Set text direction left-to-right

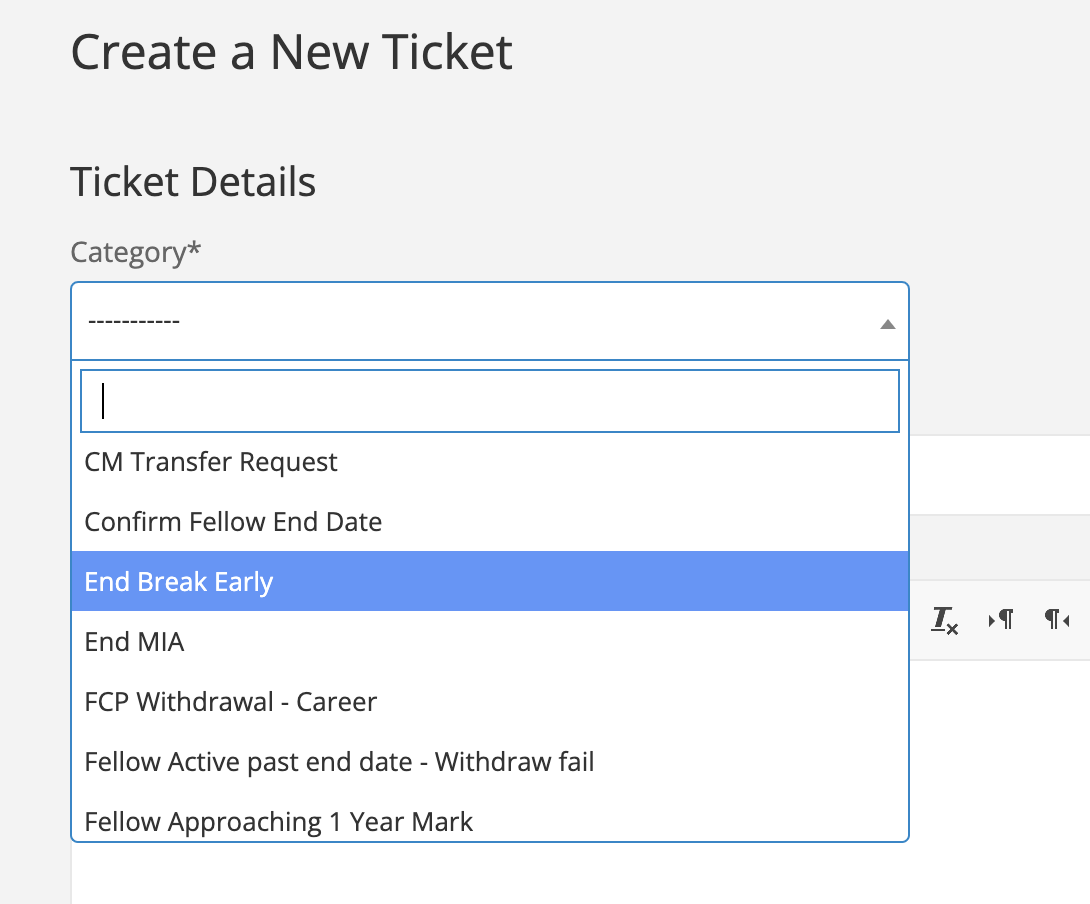pyautogui.click(x=1001, y=621)
